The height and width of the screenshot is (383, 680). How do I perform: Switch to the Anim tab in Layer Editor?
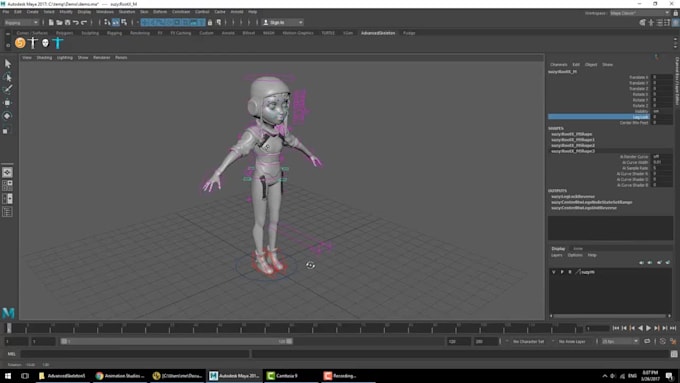578,249
